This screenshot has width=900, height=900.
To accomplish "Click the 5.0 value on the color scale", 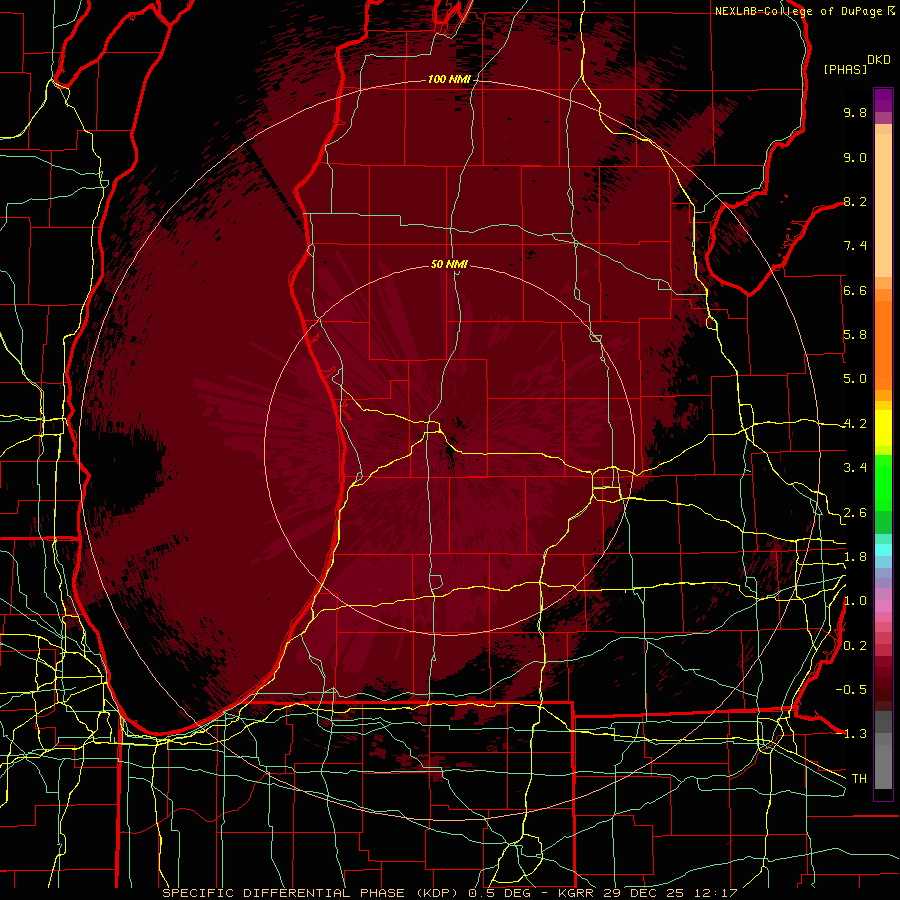I will click(855, 379).
